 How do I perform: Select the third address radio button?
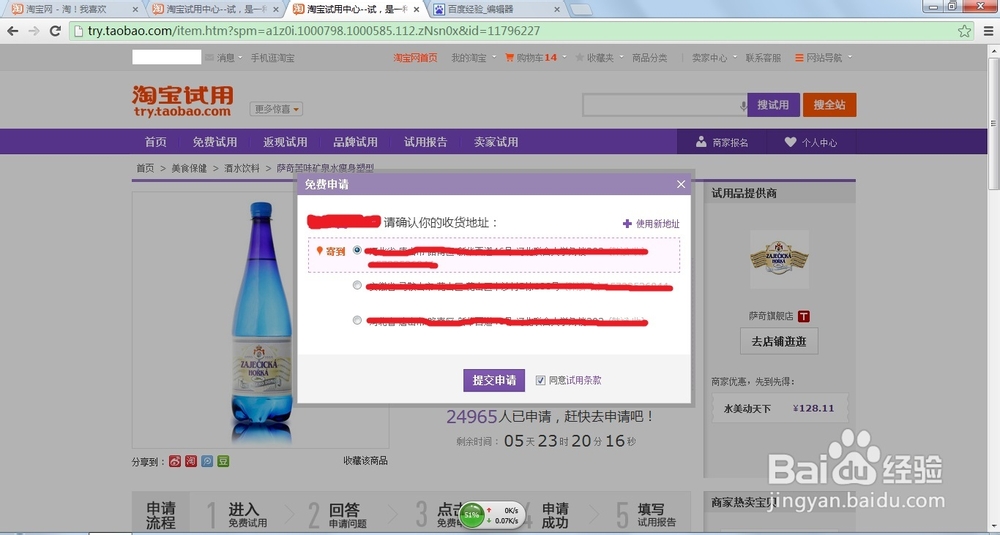click(357, 320)
